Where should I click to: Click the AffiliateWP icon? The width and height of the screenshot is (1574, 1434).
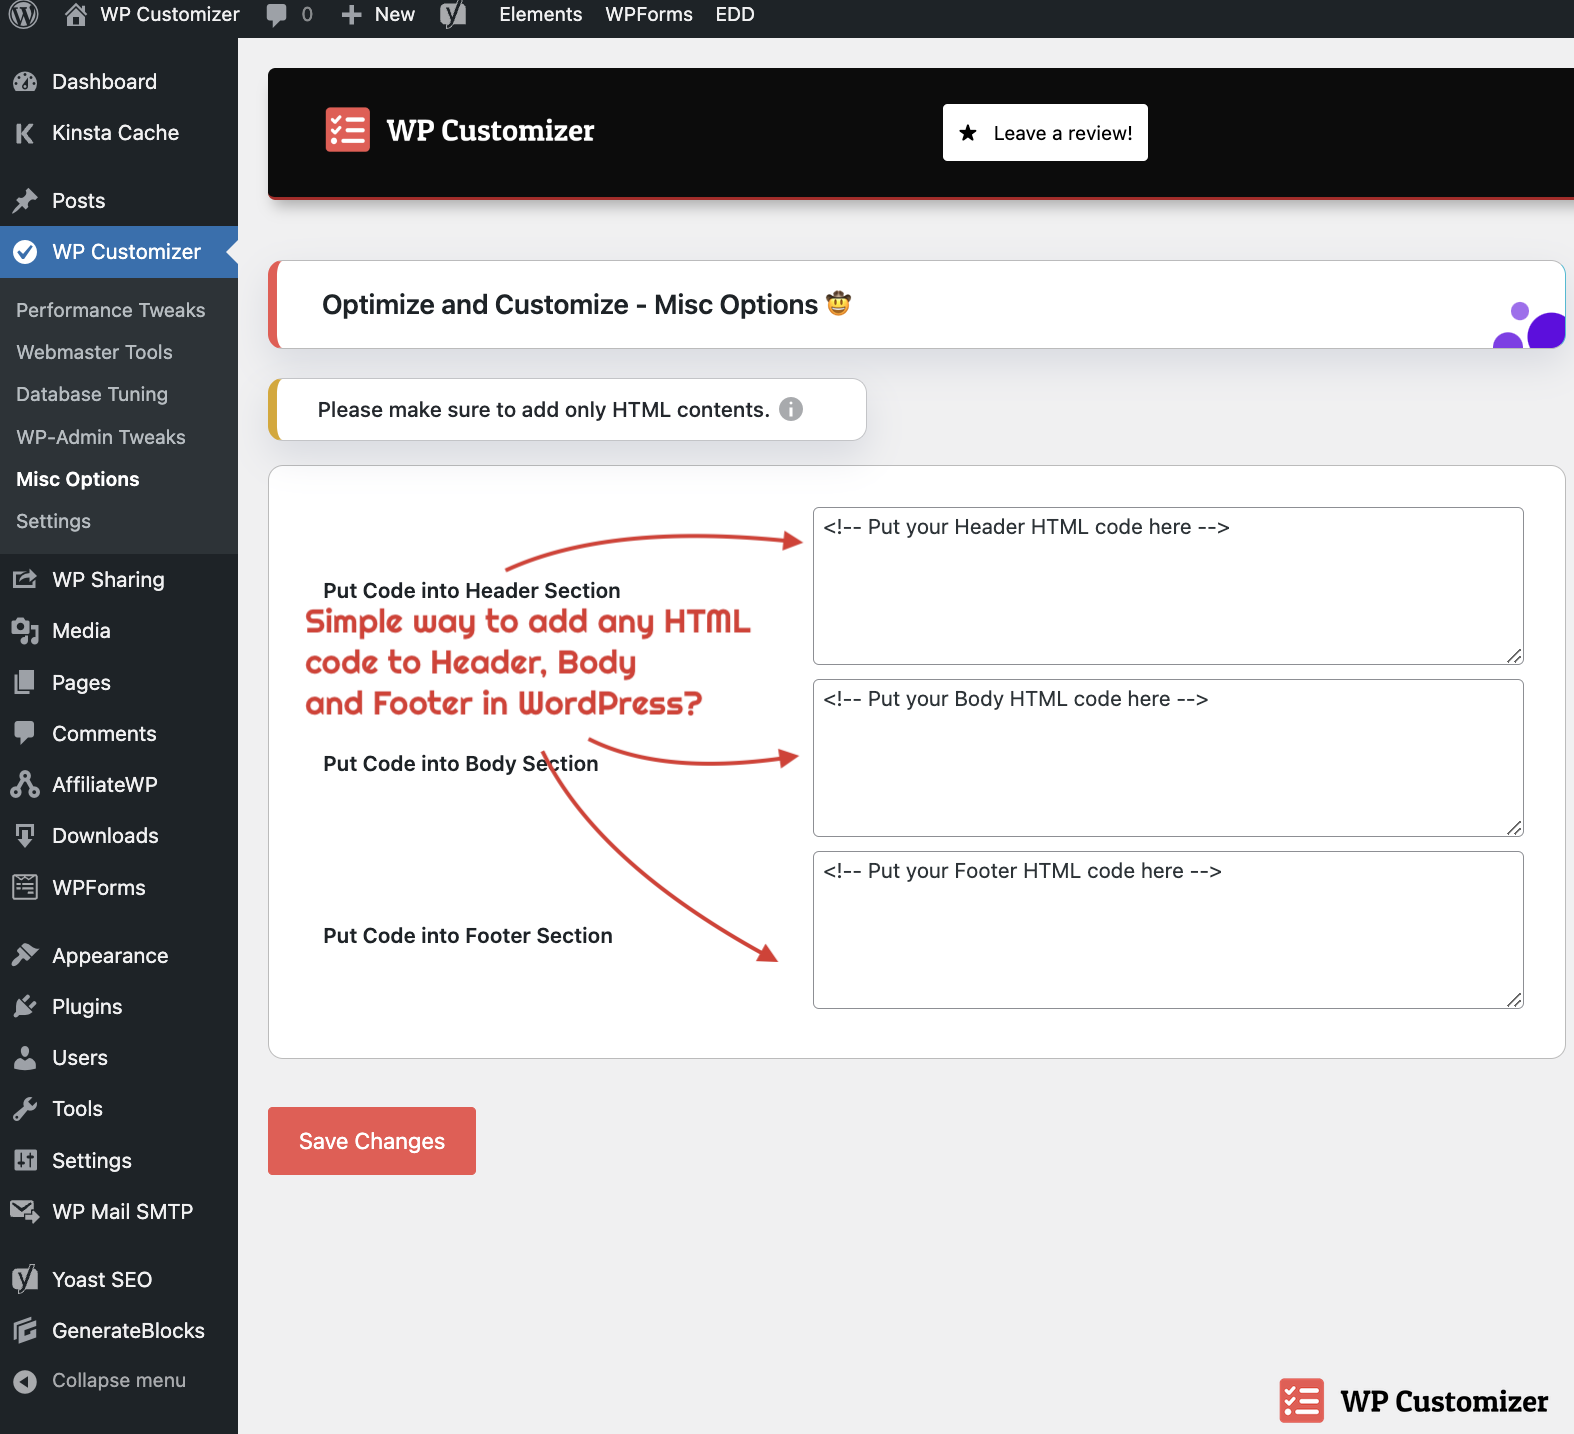(x=25, y=785)
